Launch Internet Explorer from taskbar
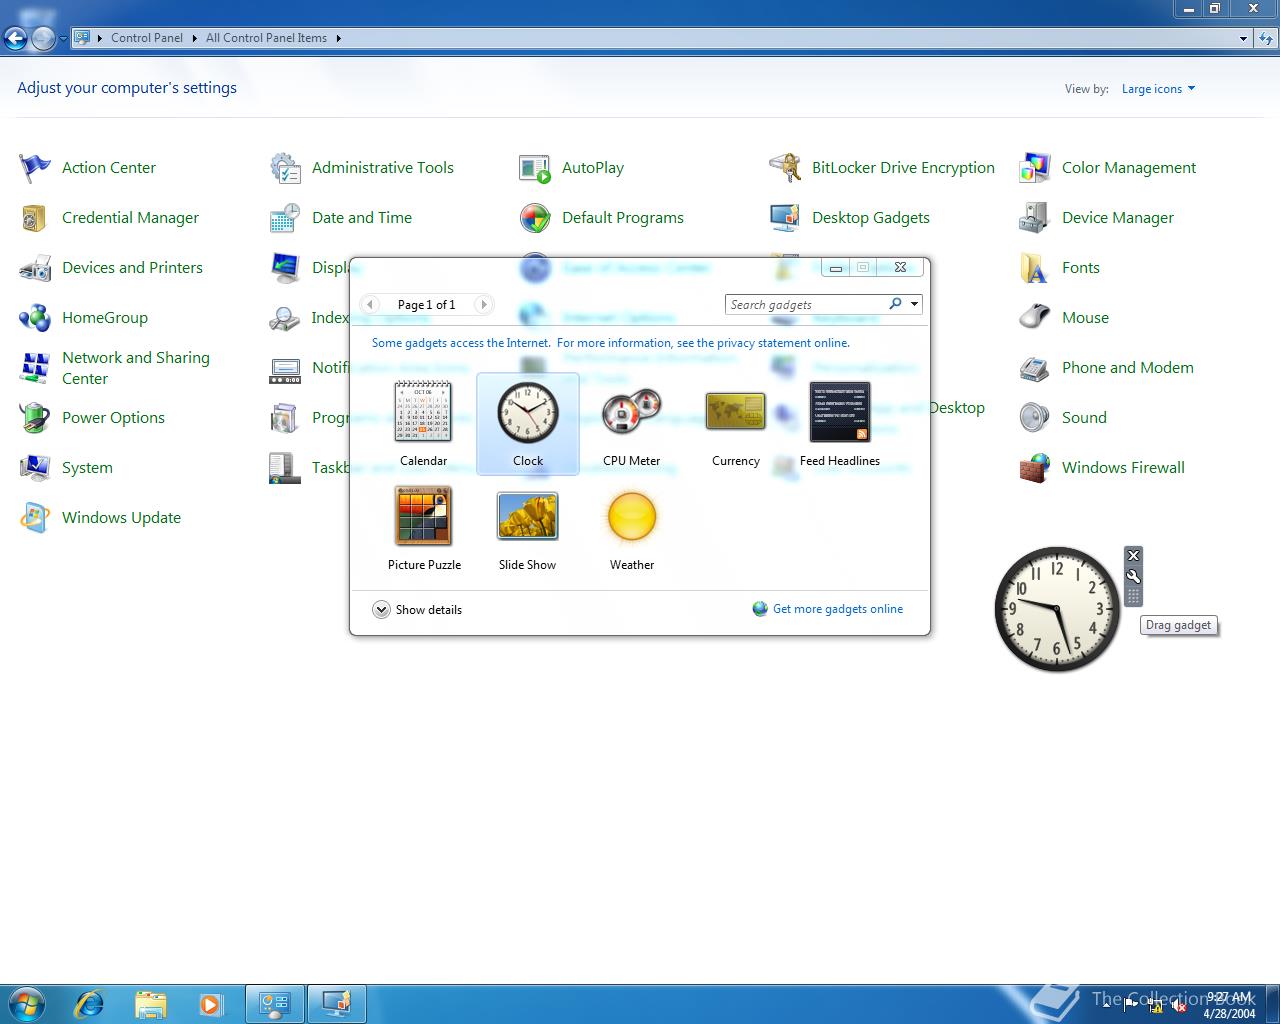1280x1024 pixels. [x=90, y=1003]
